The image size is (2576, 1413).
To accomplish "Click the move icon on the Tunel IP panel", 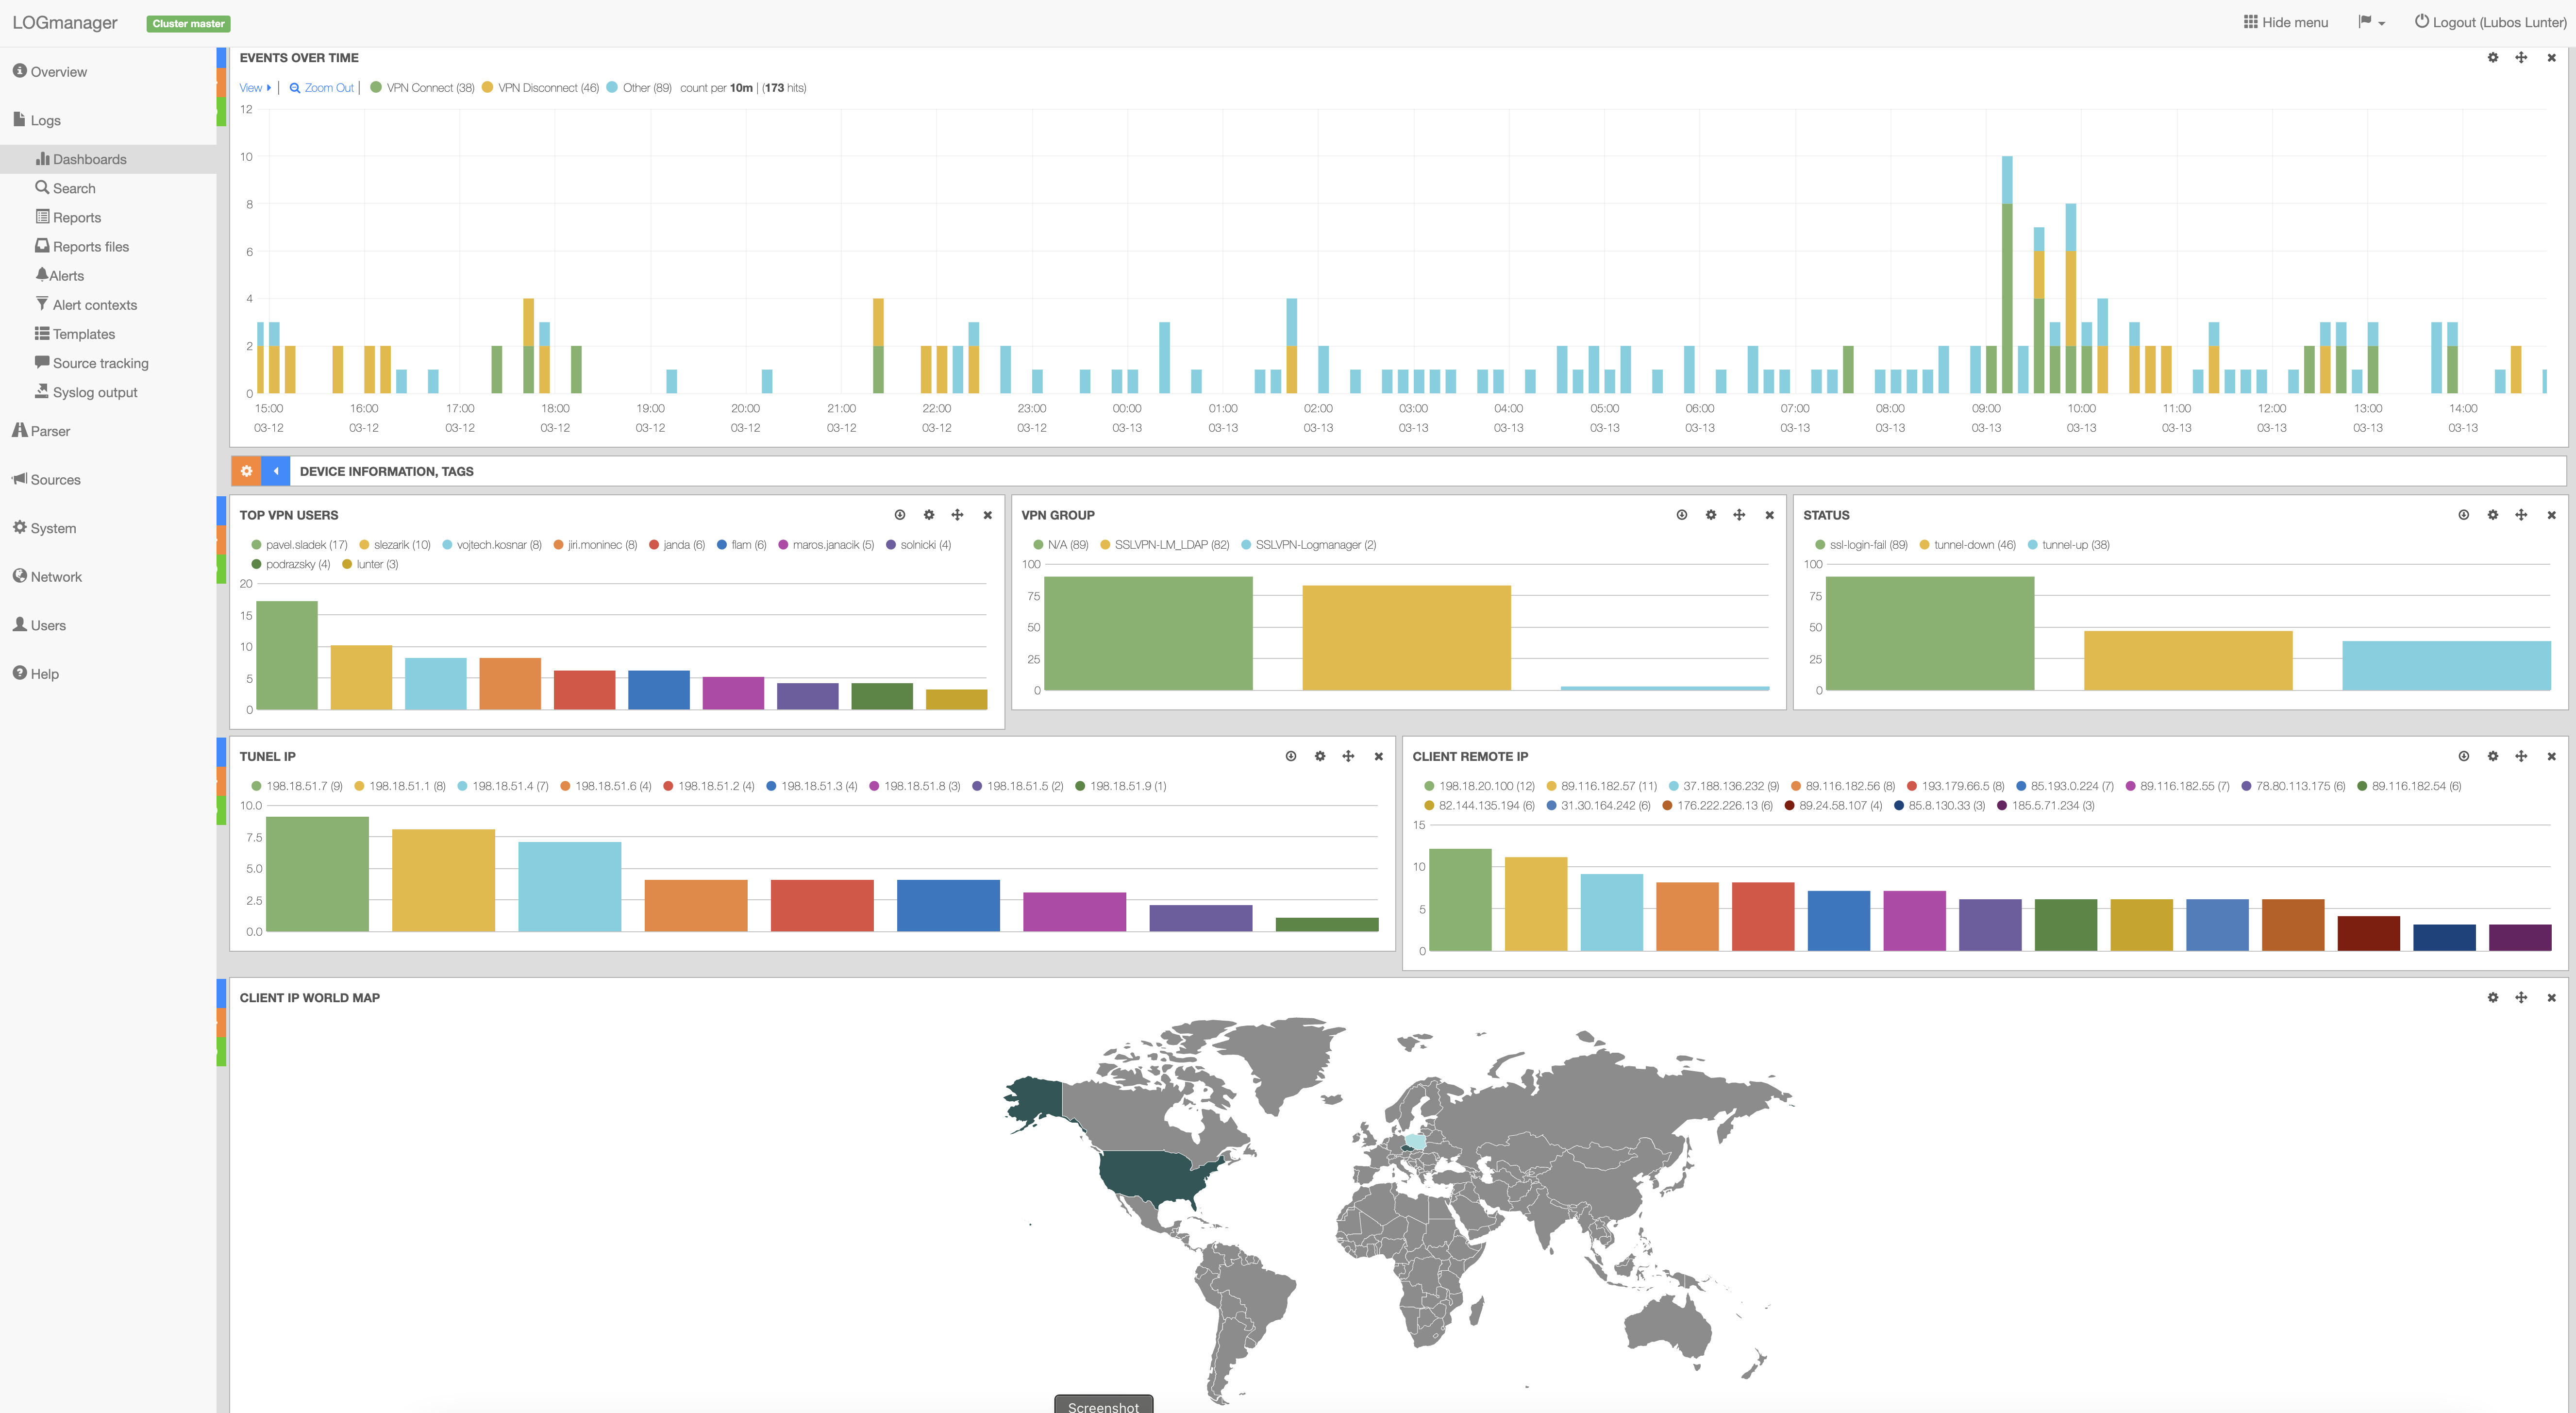I will pos(1349,756).
